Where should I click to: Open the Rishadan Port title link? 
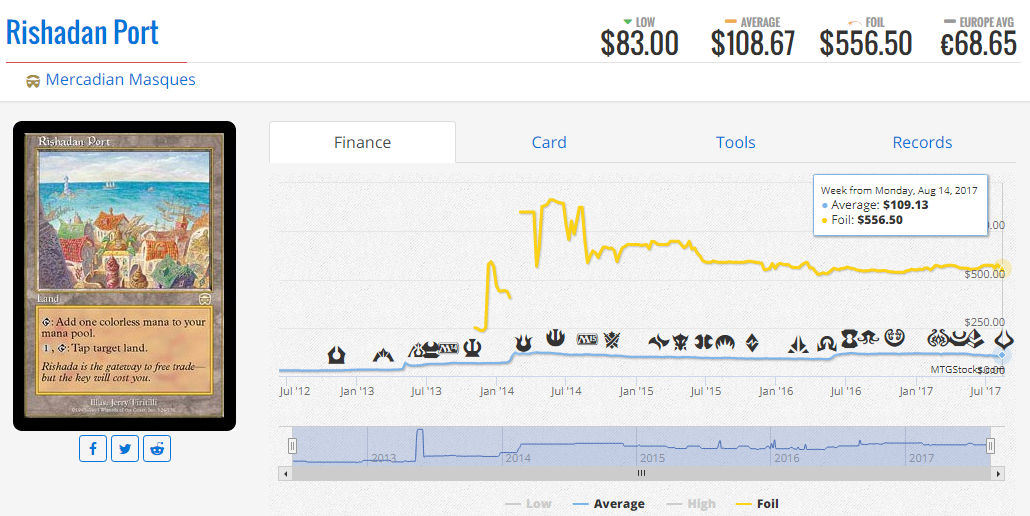(82, 32)
